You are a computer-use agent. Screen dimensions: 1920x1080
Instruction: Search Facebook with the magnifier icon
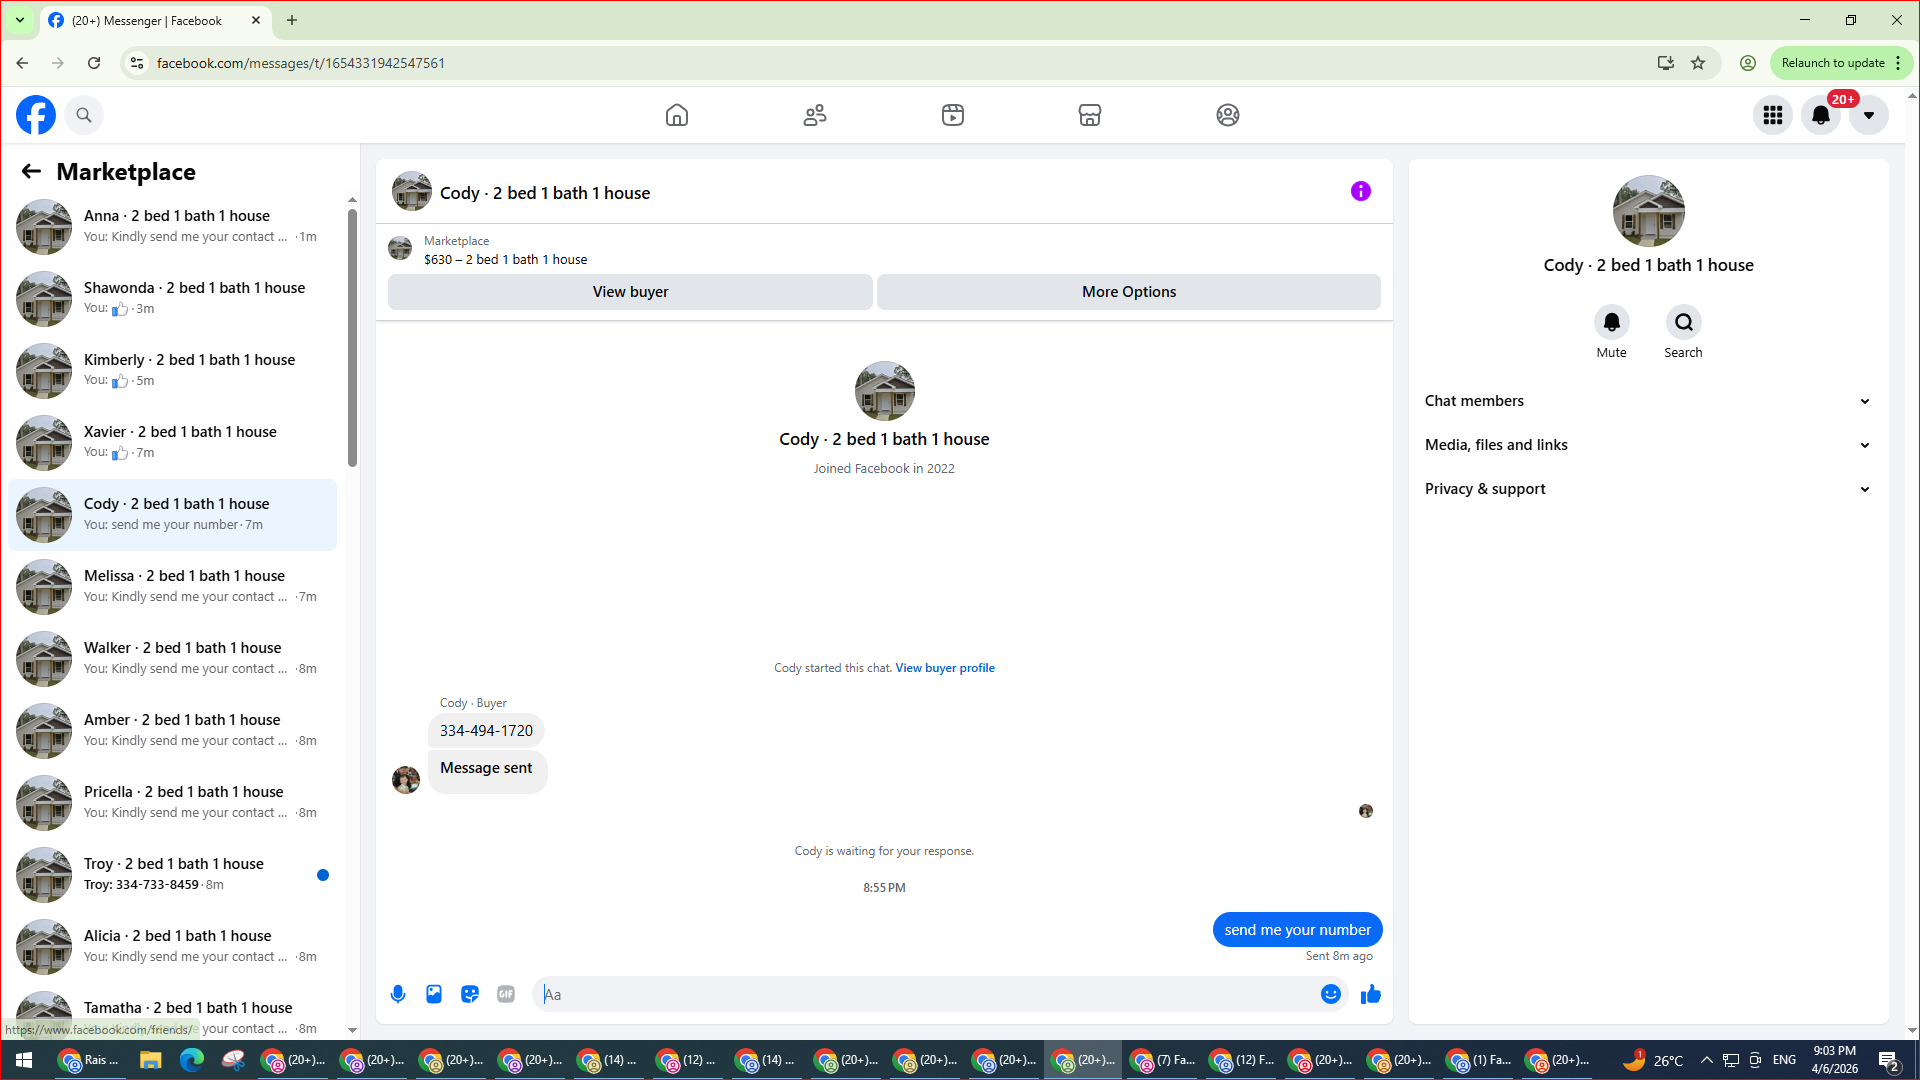click(x=84, y=115)
